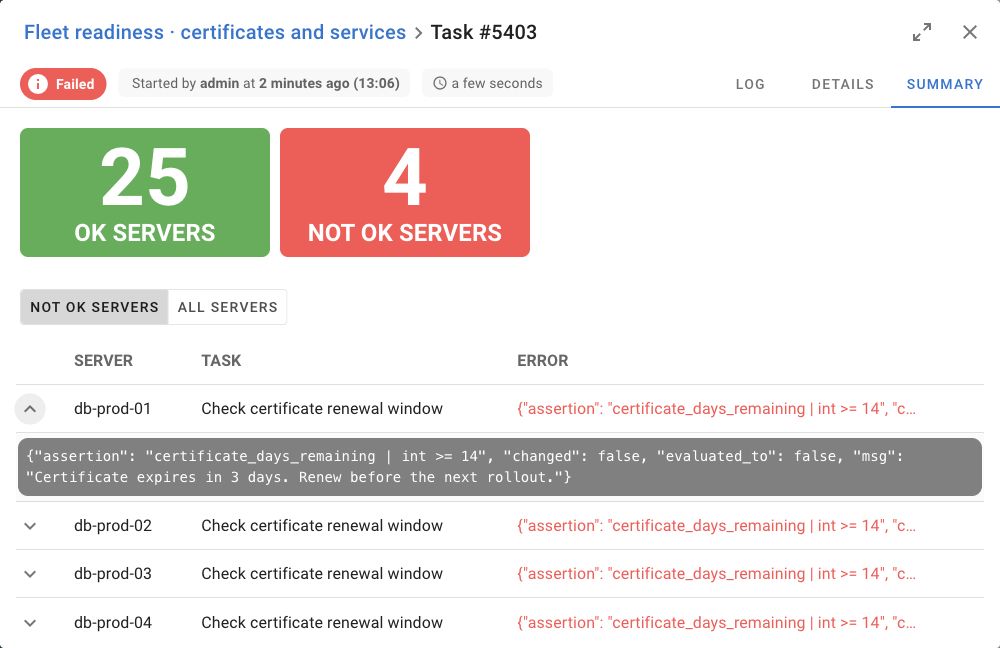
Task: Toggle the NOT OK SERVERS filter
Action: [94, 307]
